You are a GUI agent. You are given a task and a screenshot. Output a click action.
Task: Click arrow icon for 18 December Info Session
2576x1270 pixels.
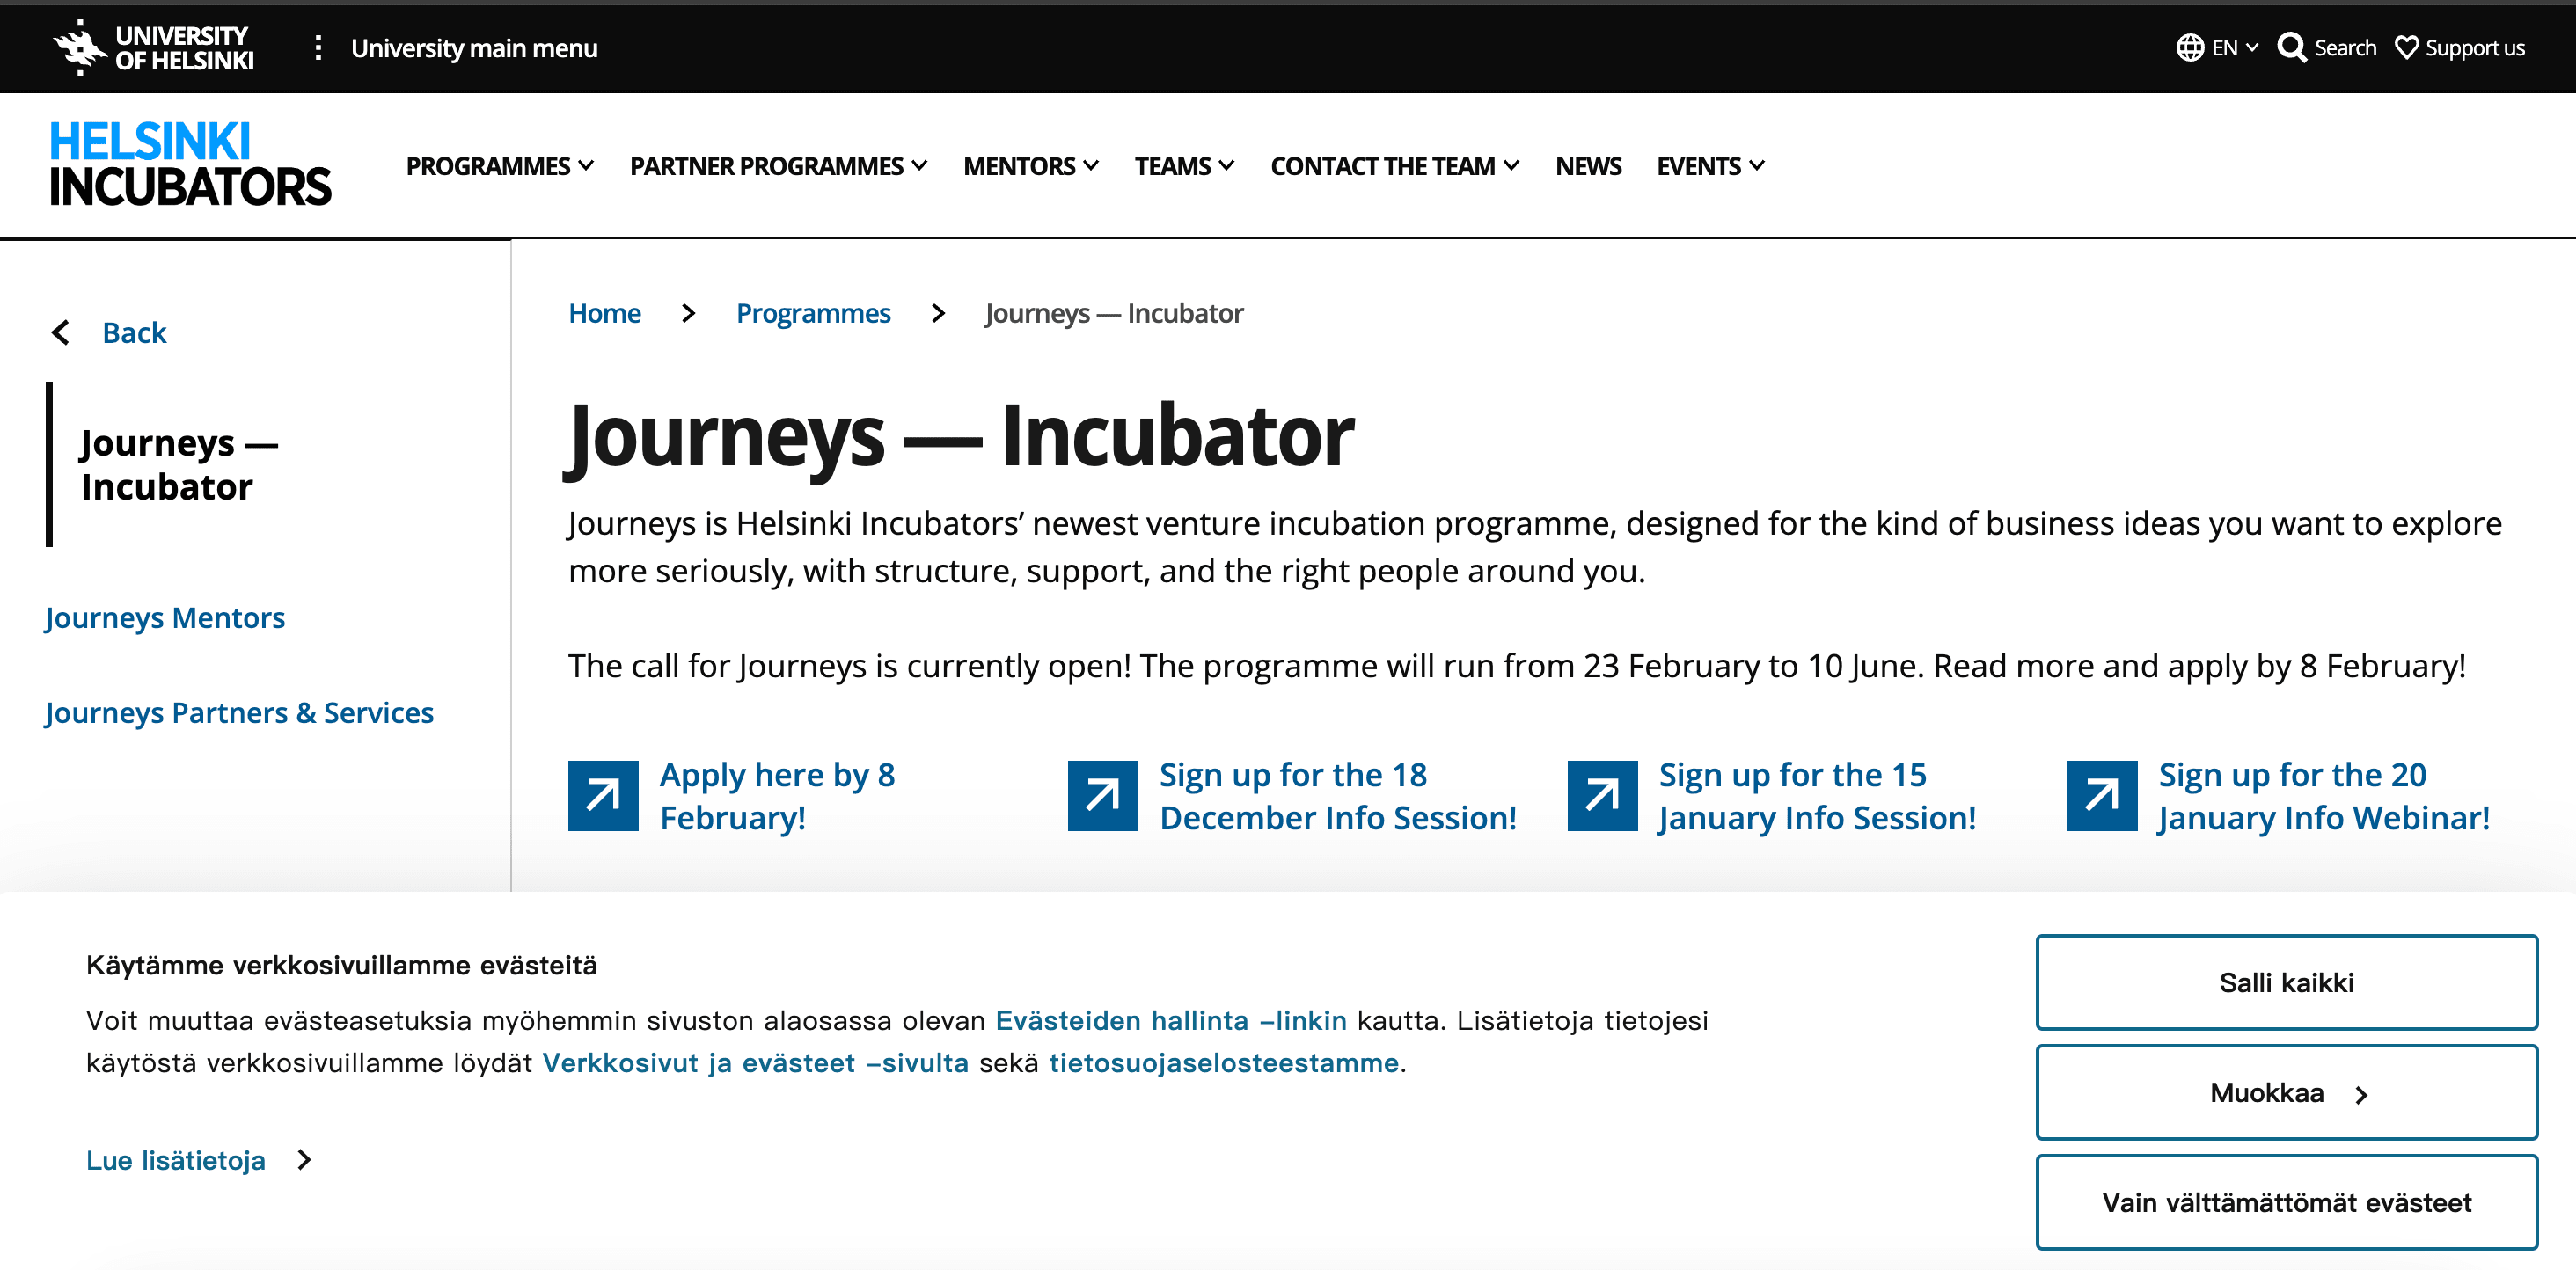(1102, 795)
